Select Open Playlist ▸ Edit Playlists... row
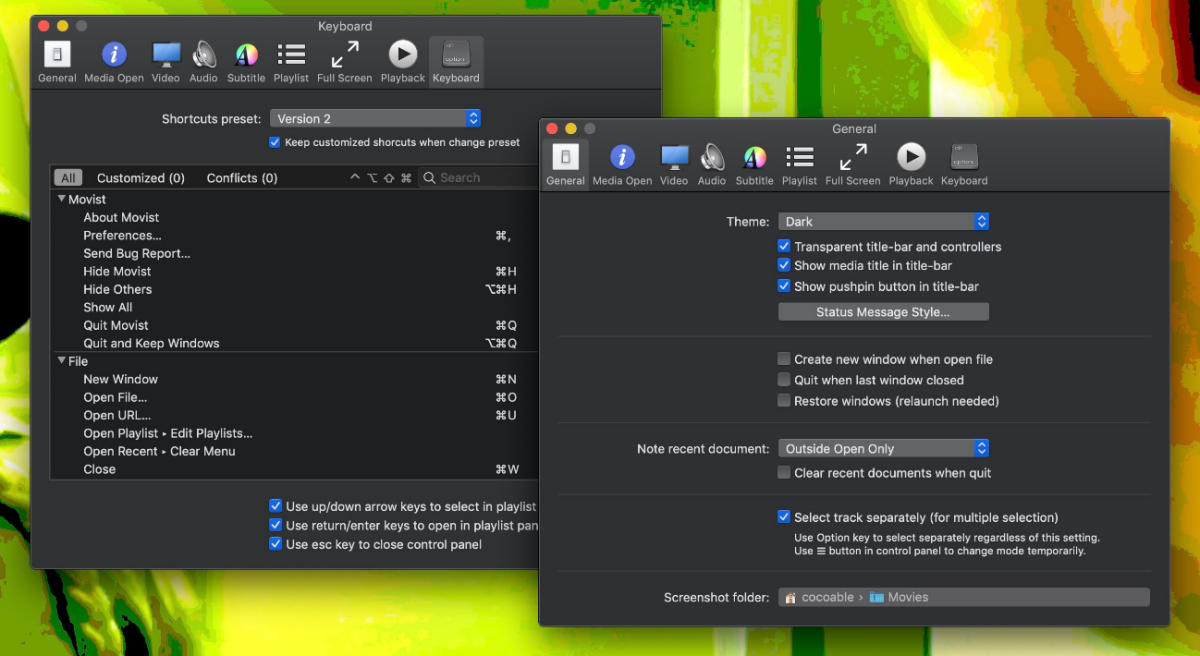Viewport: 1200px width, 656px height. point(295,433)
